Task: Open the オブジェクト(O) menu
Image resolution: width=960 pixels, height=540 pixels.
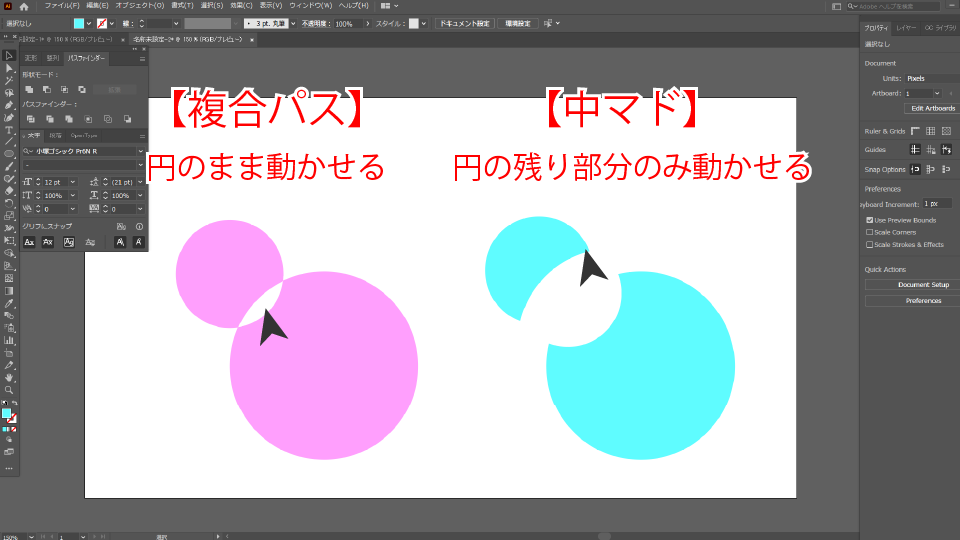Action: tap(140, 6)
